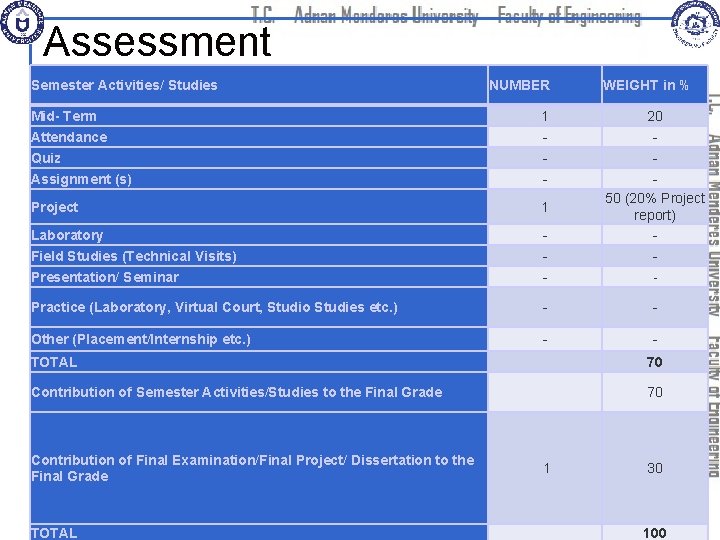Click the first 'TOTAL' row label
The height and width of the screenshot is (540, 720).
(54, 362)
